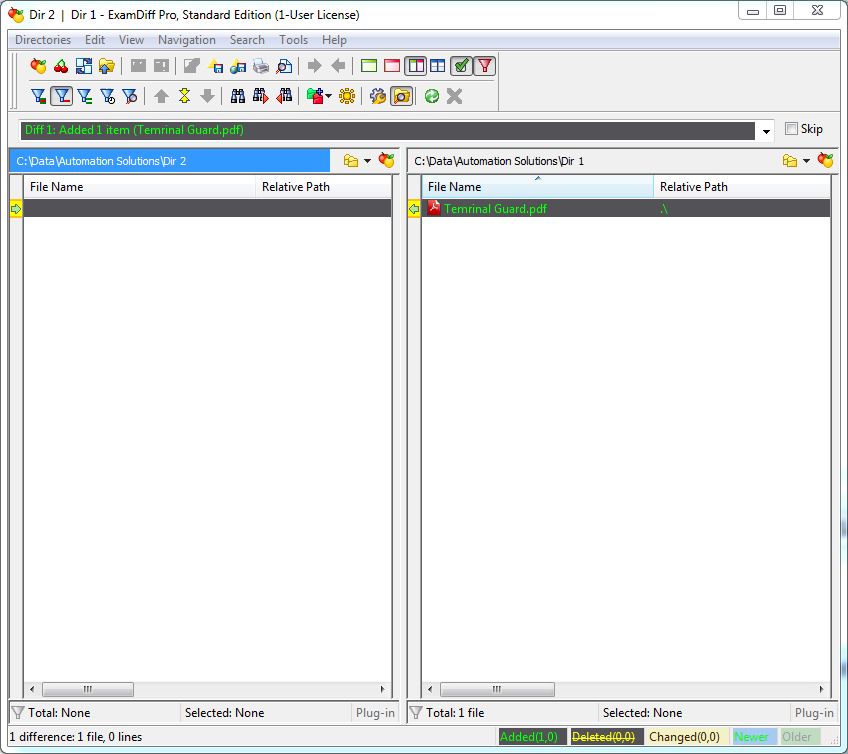
Task: Swap the two directory panes
Action: click(x=84, y=66)
